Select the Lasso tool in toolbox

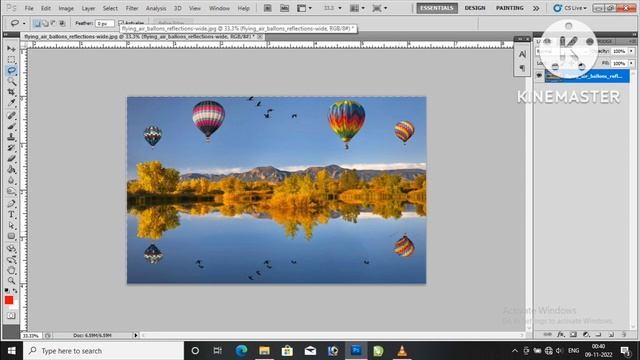point(11,71)
